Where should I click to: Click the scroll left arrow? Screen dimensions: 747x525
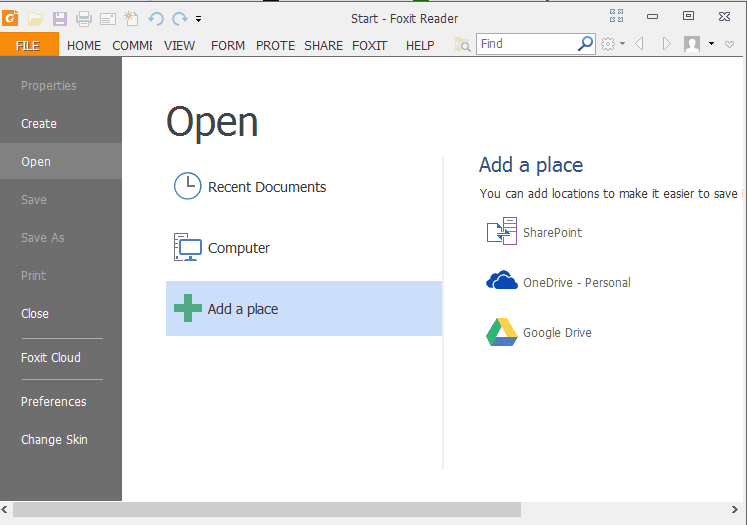[x=5, y=509]
